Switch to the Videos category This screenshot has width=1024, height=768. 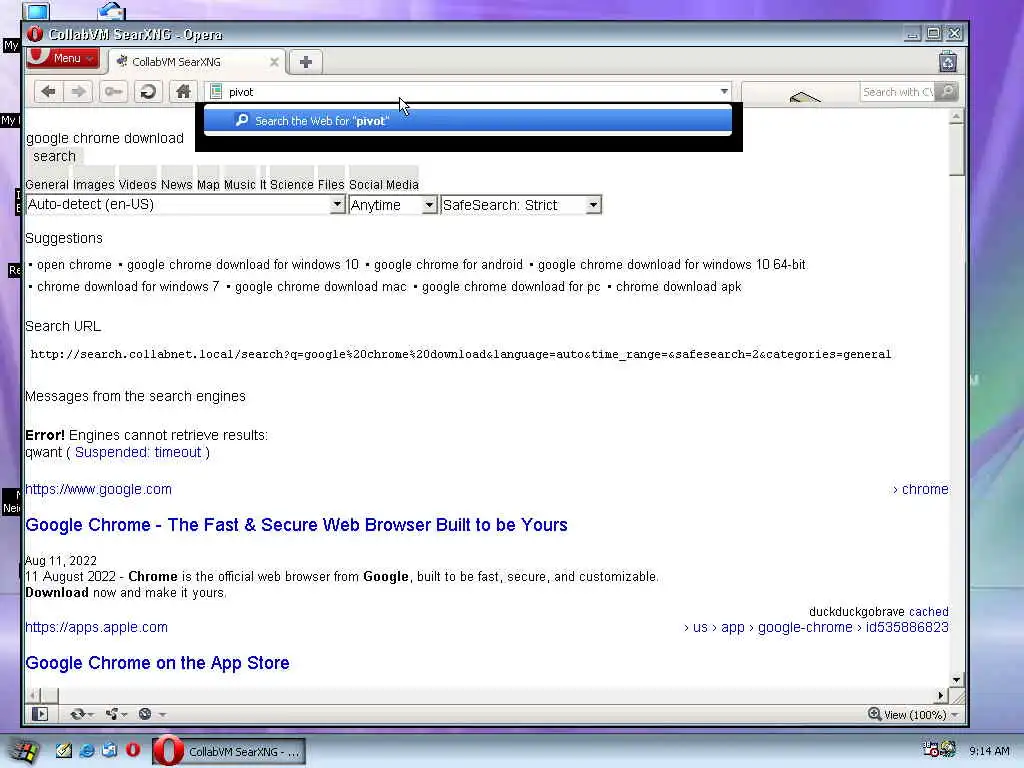(x=138, y=185)
